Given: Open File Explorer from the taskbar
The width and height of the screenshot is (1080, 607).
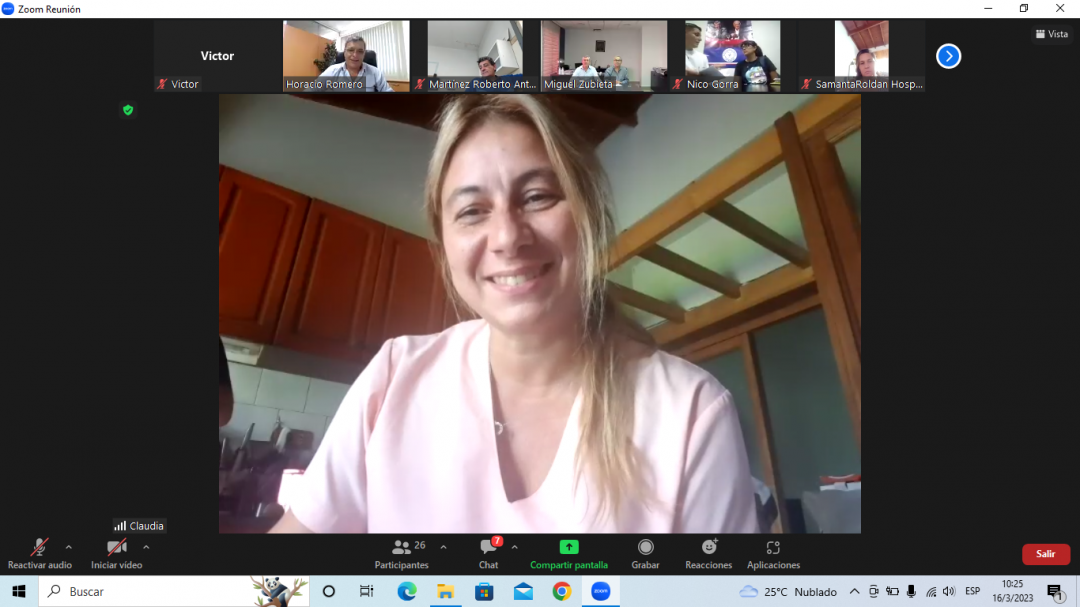Looking at the screenshot, I should click(445, 591).
